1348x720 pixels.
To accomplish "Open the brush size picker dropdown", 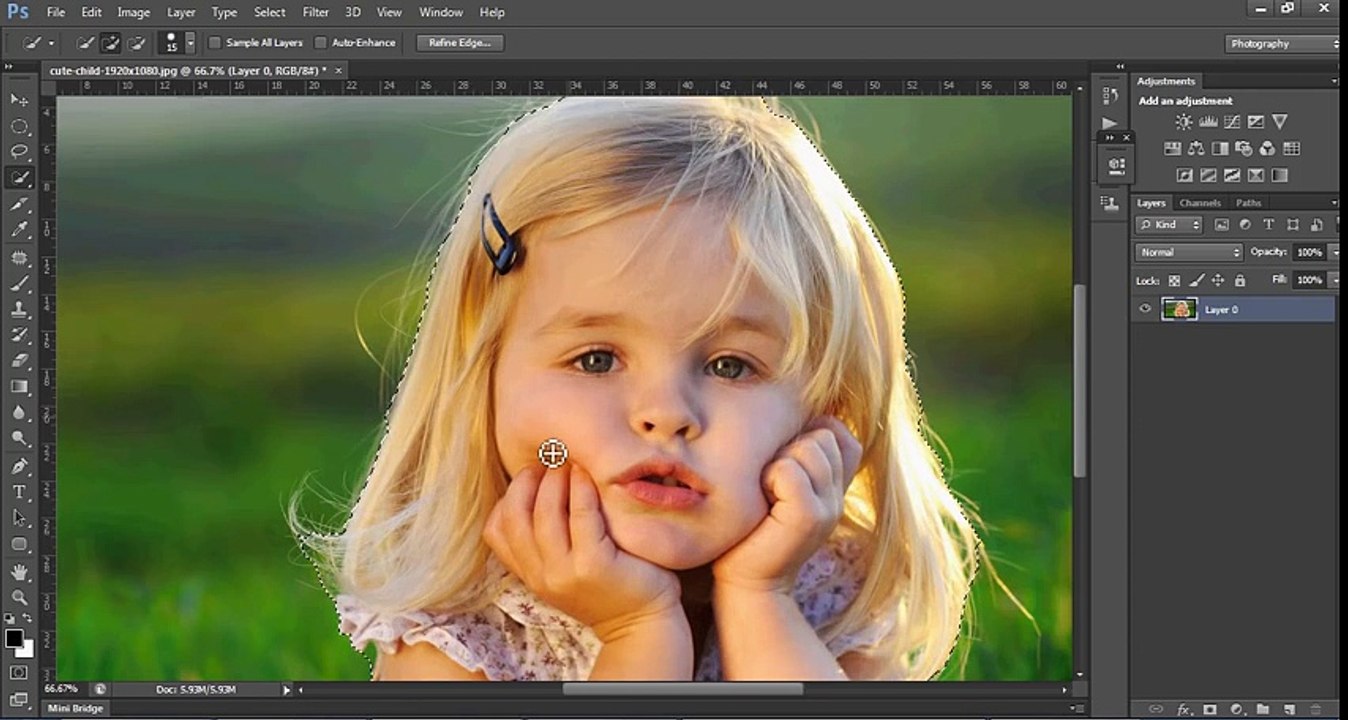I will [x=190, y=43].
